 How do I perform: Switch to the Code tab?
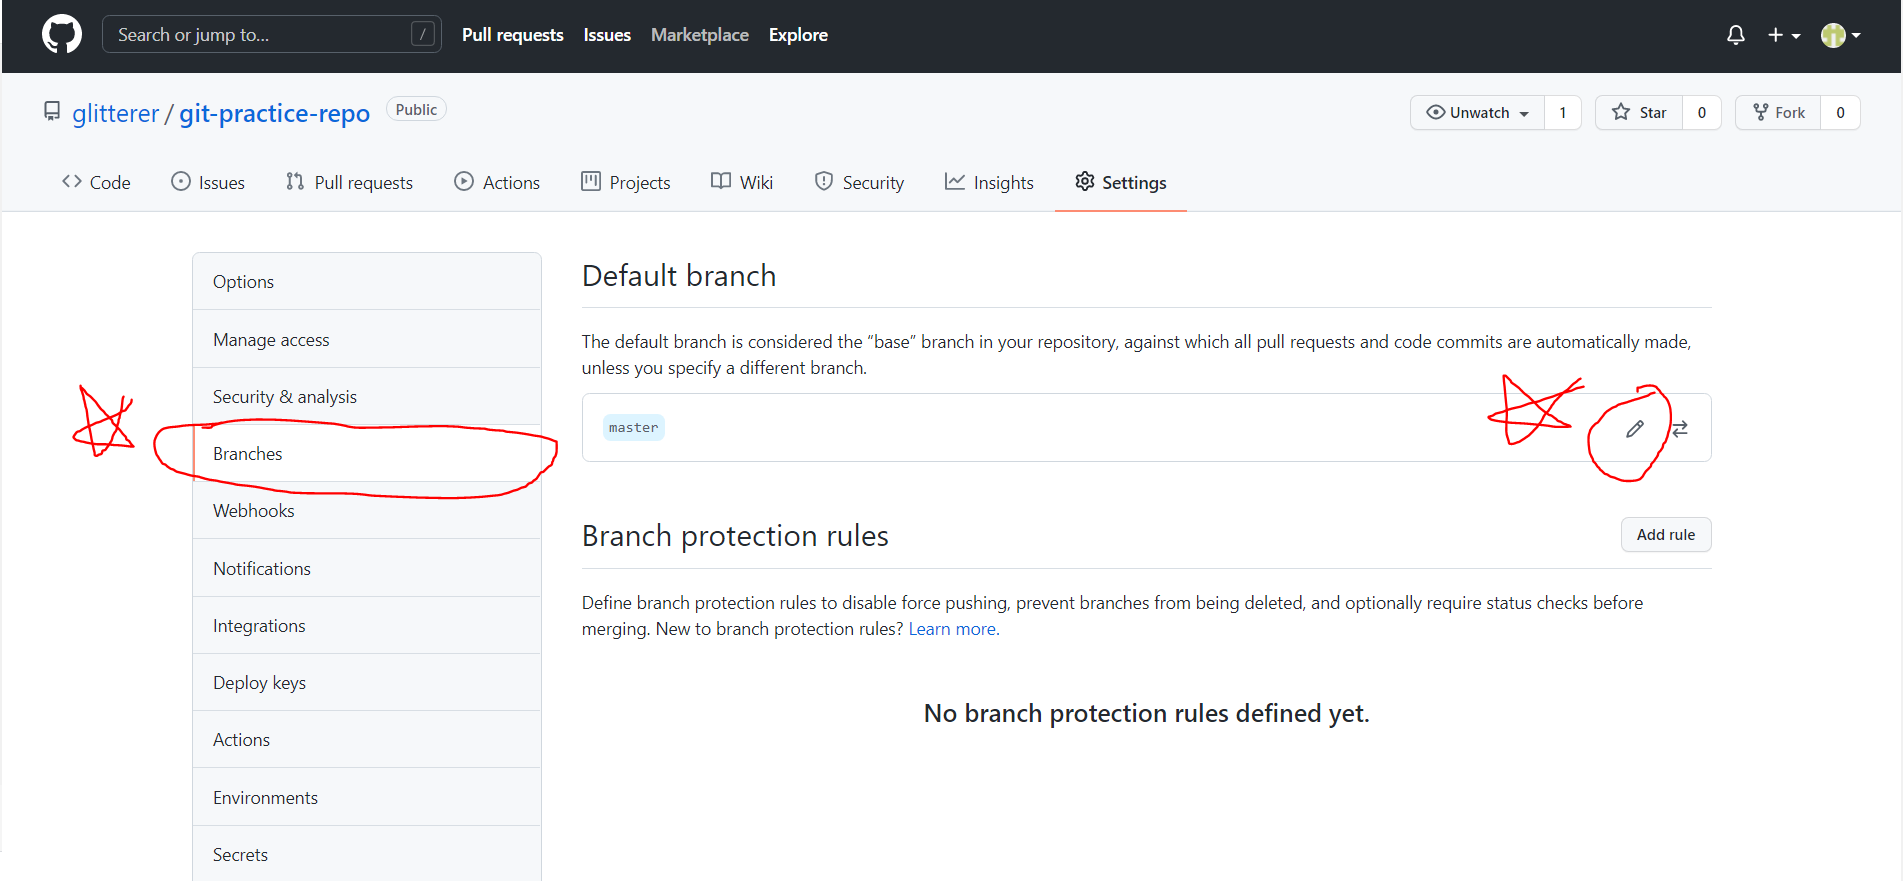(x=96, y=182)
